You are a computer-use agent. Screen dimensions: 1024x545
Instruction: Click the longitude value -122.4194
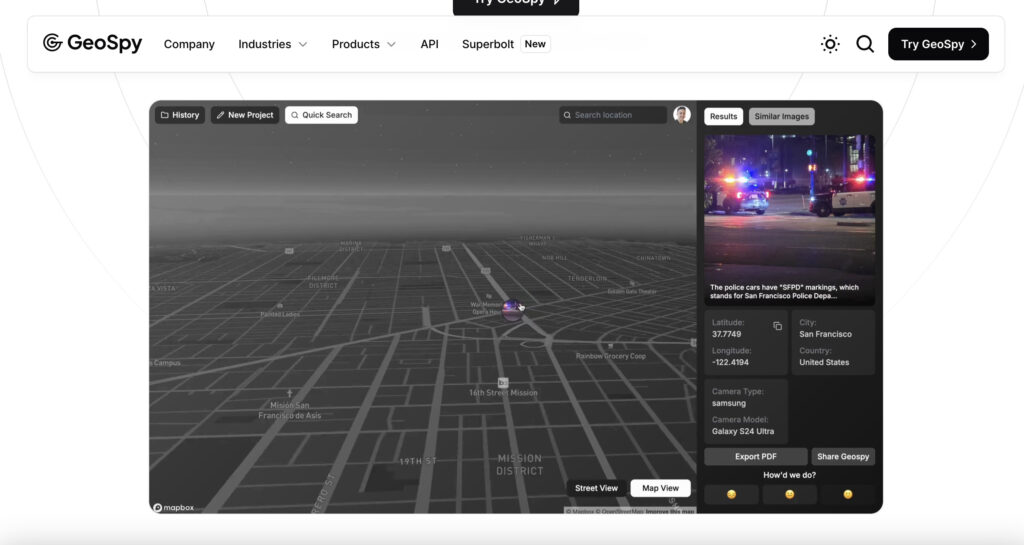coord(730,362)
